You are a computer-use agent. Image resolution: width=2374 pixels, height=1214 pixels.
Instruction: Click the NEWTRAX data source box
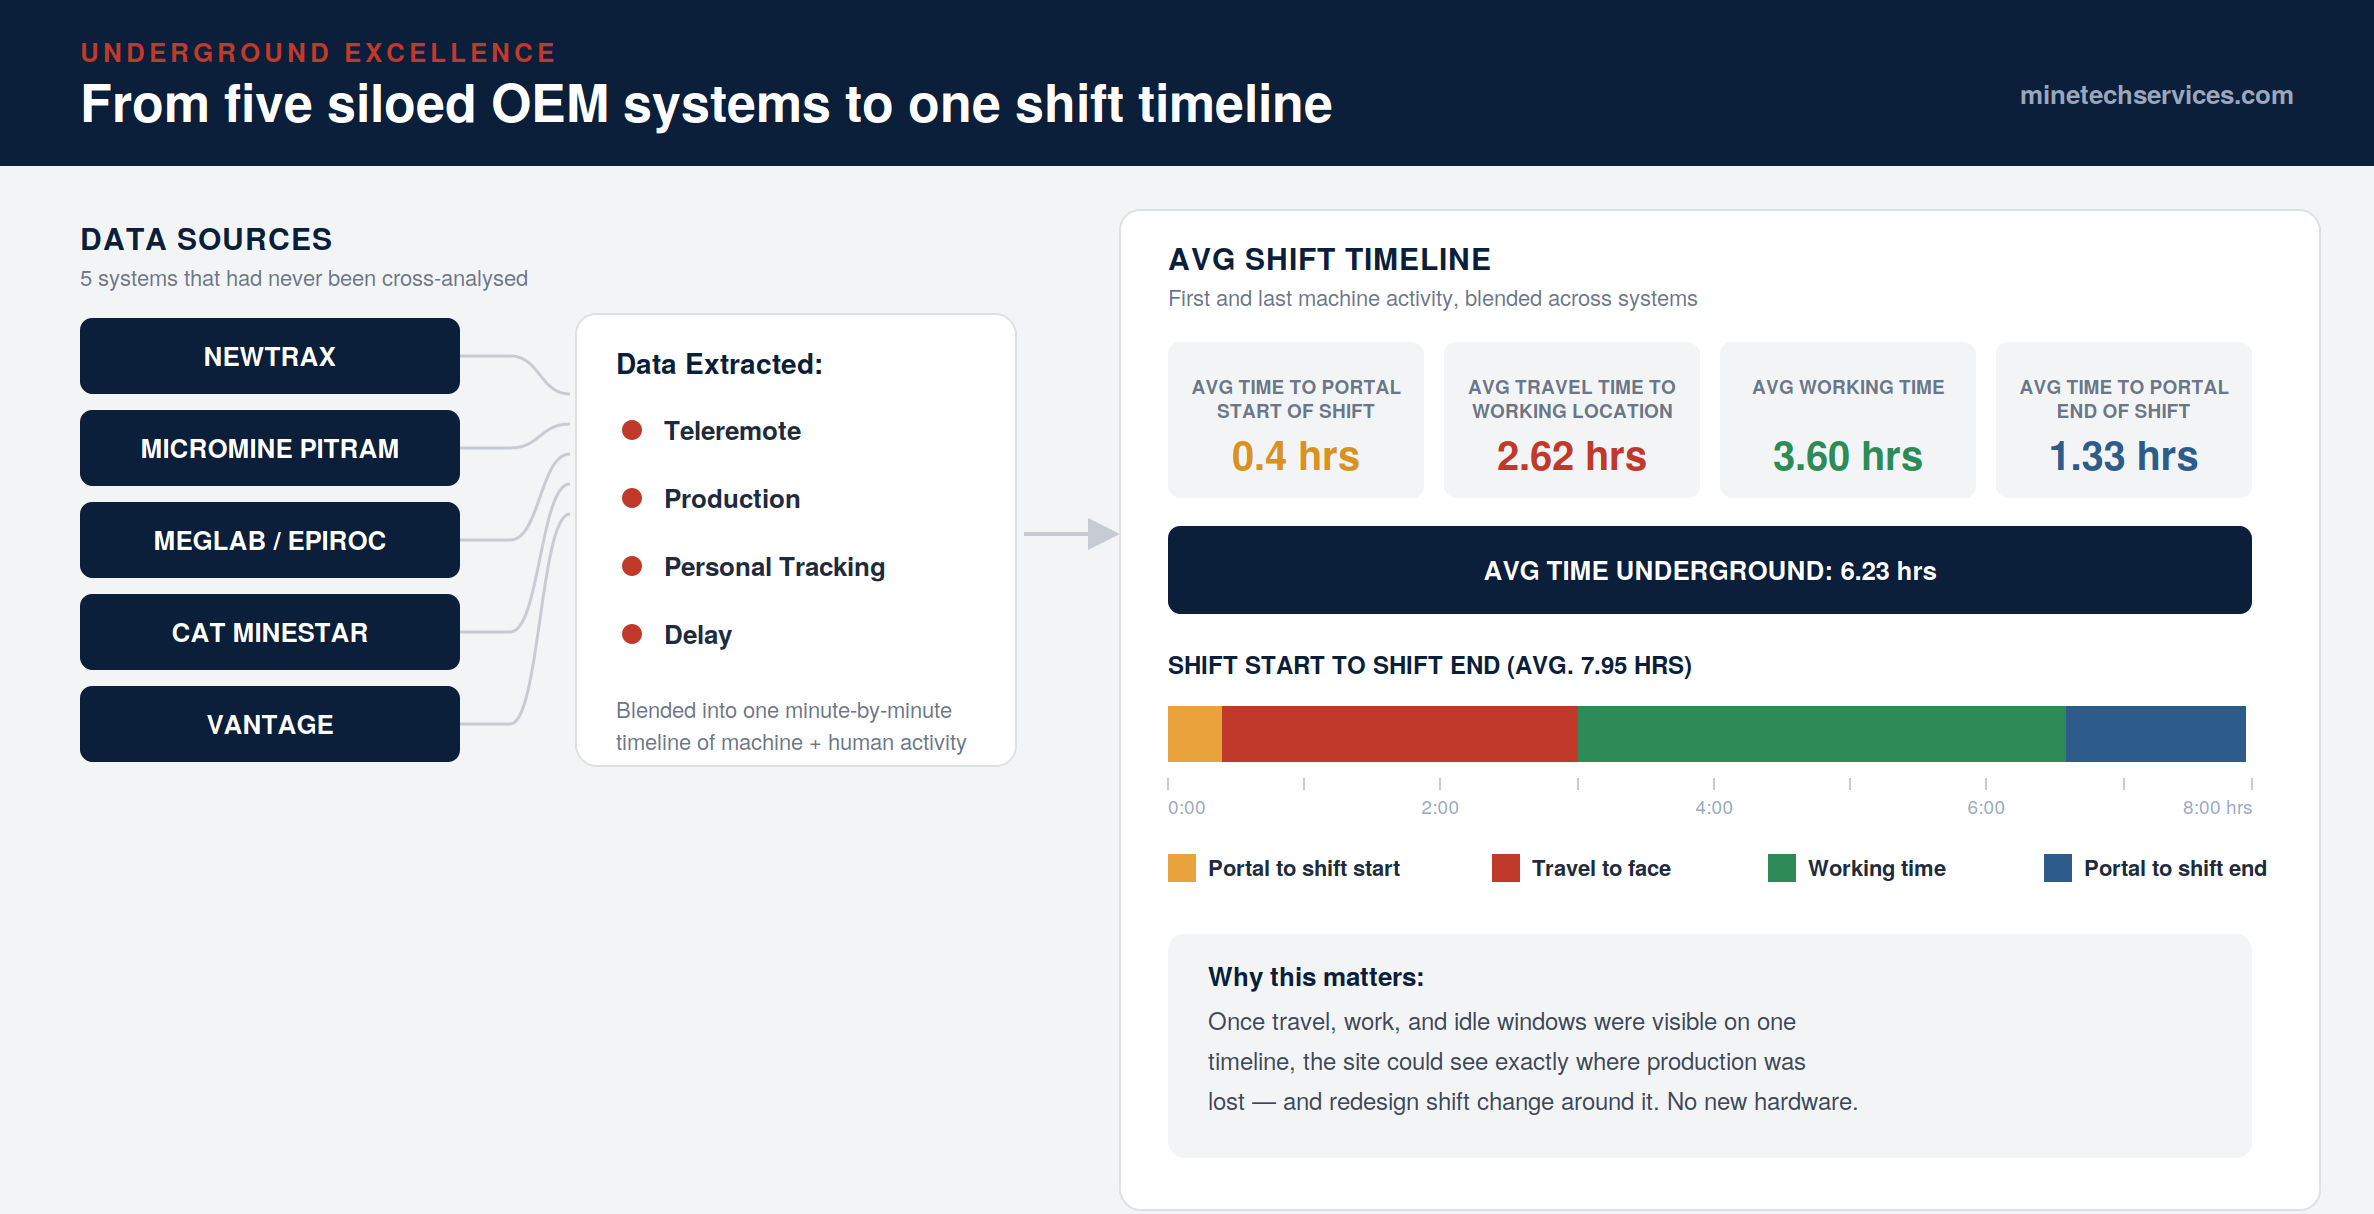[270, 356]
